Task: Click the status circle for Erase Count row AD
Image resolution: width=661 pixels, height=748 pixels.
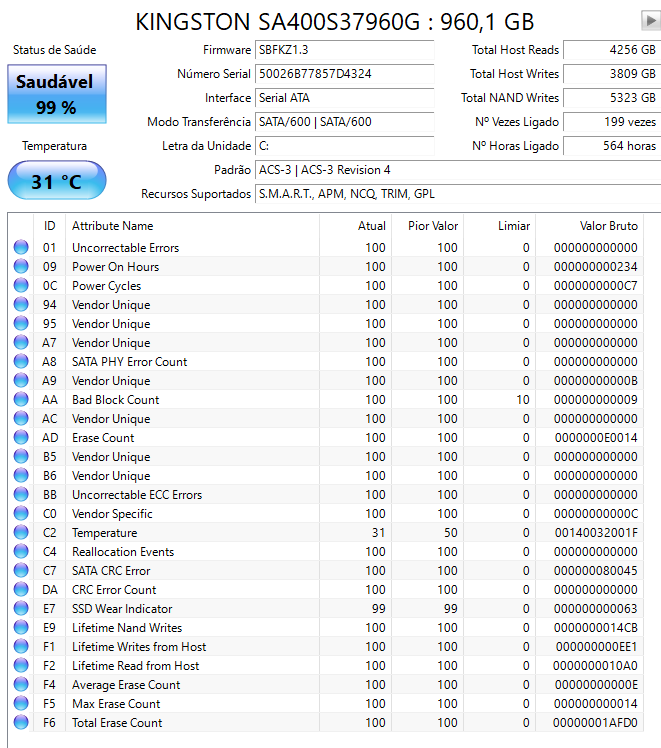Action: [x=21, y=437]
